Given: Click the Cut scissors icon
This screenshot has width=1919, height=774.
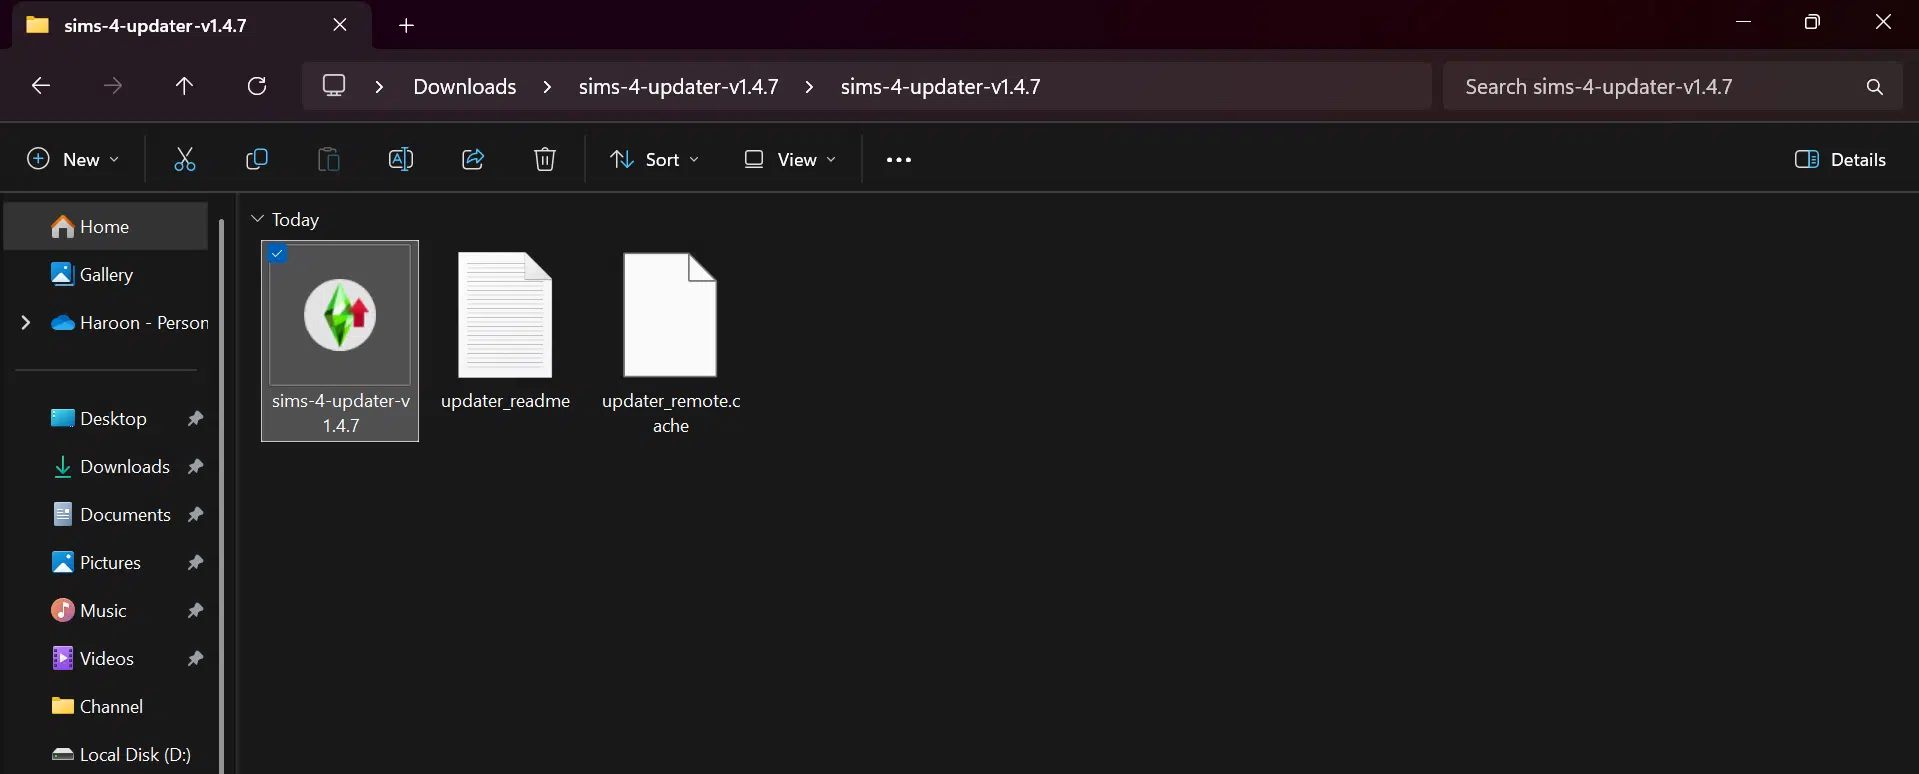Looking at the screenshot, I should [185, 160].
